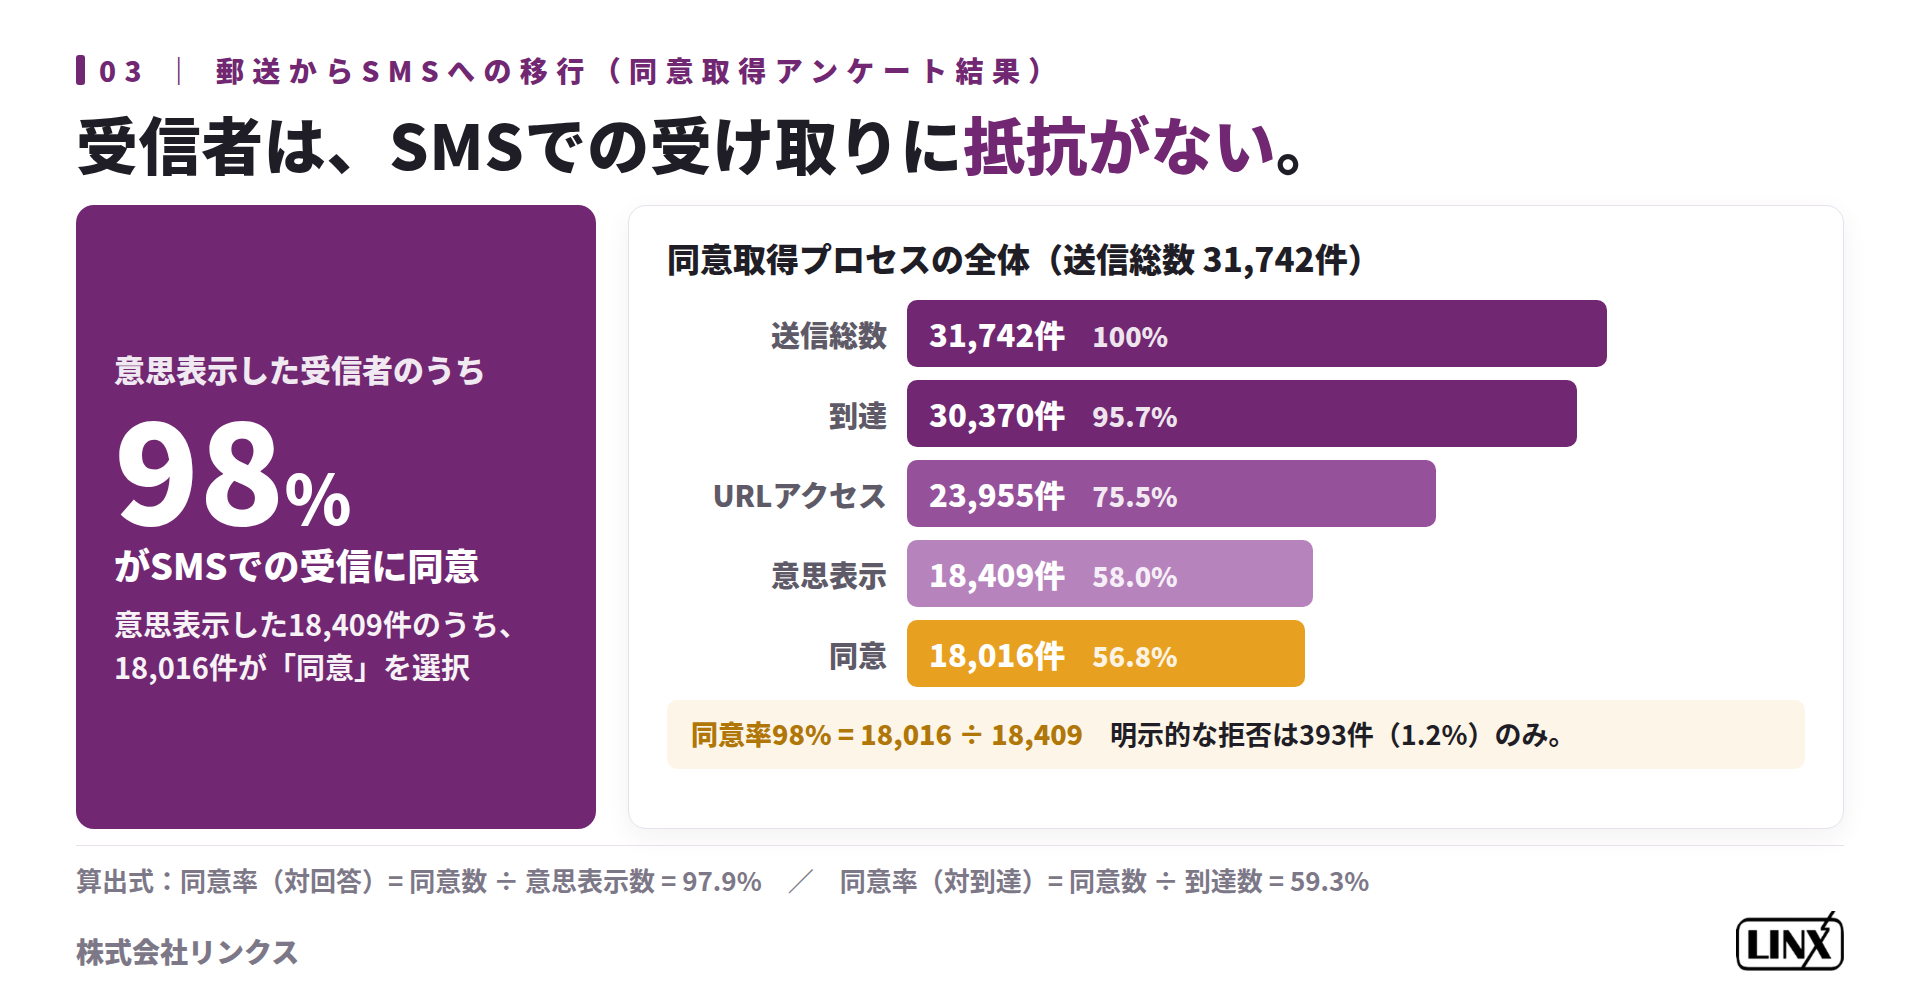Click the purple marker beside 03

click(x=80, y=70)
